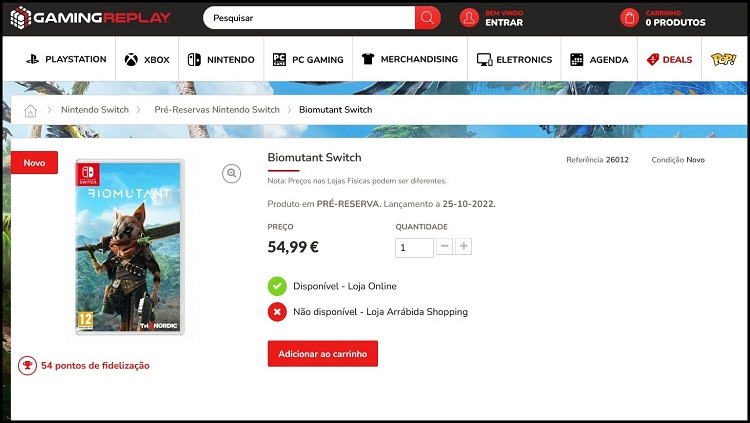Viewport: 750px width, 423px height.
Task: Open the Xbox menu
Action: click(x=147, y=60)
